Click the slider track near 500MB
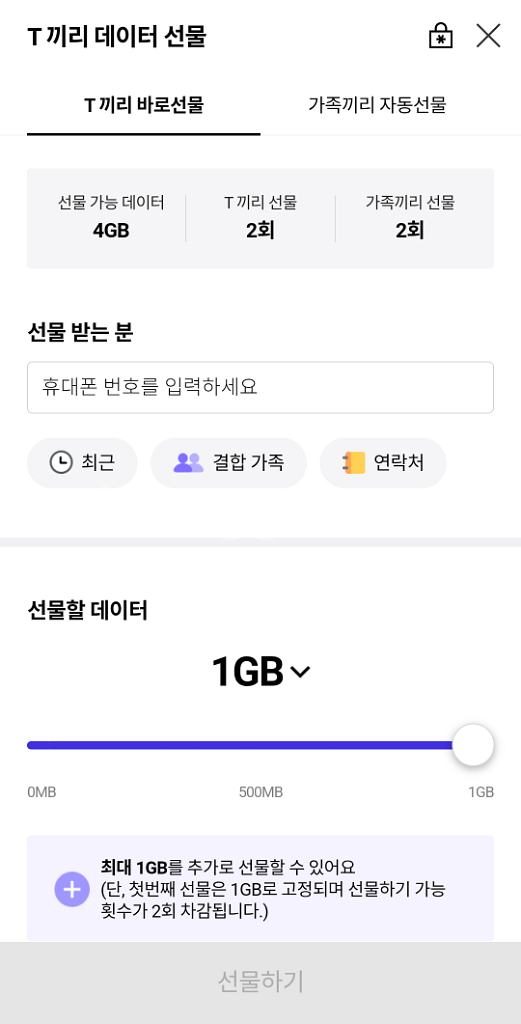The image size is (521, 1024). point(260,745)
